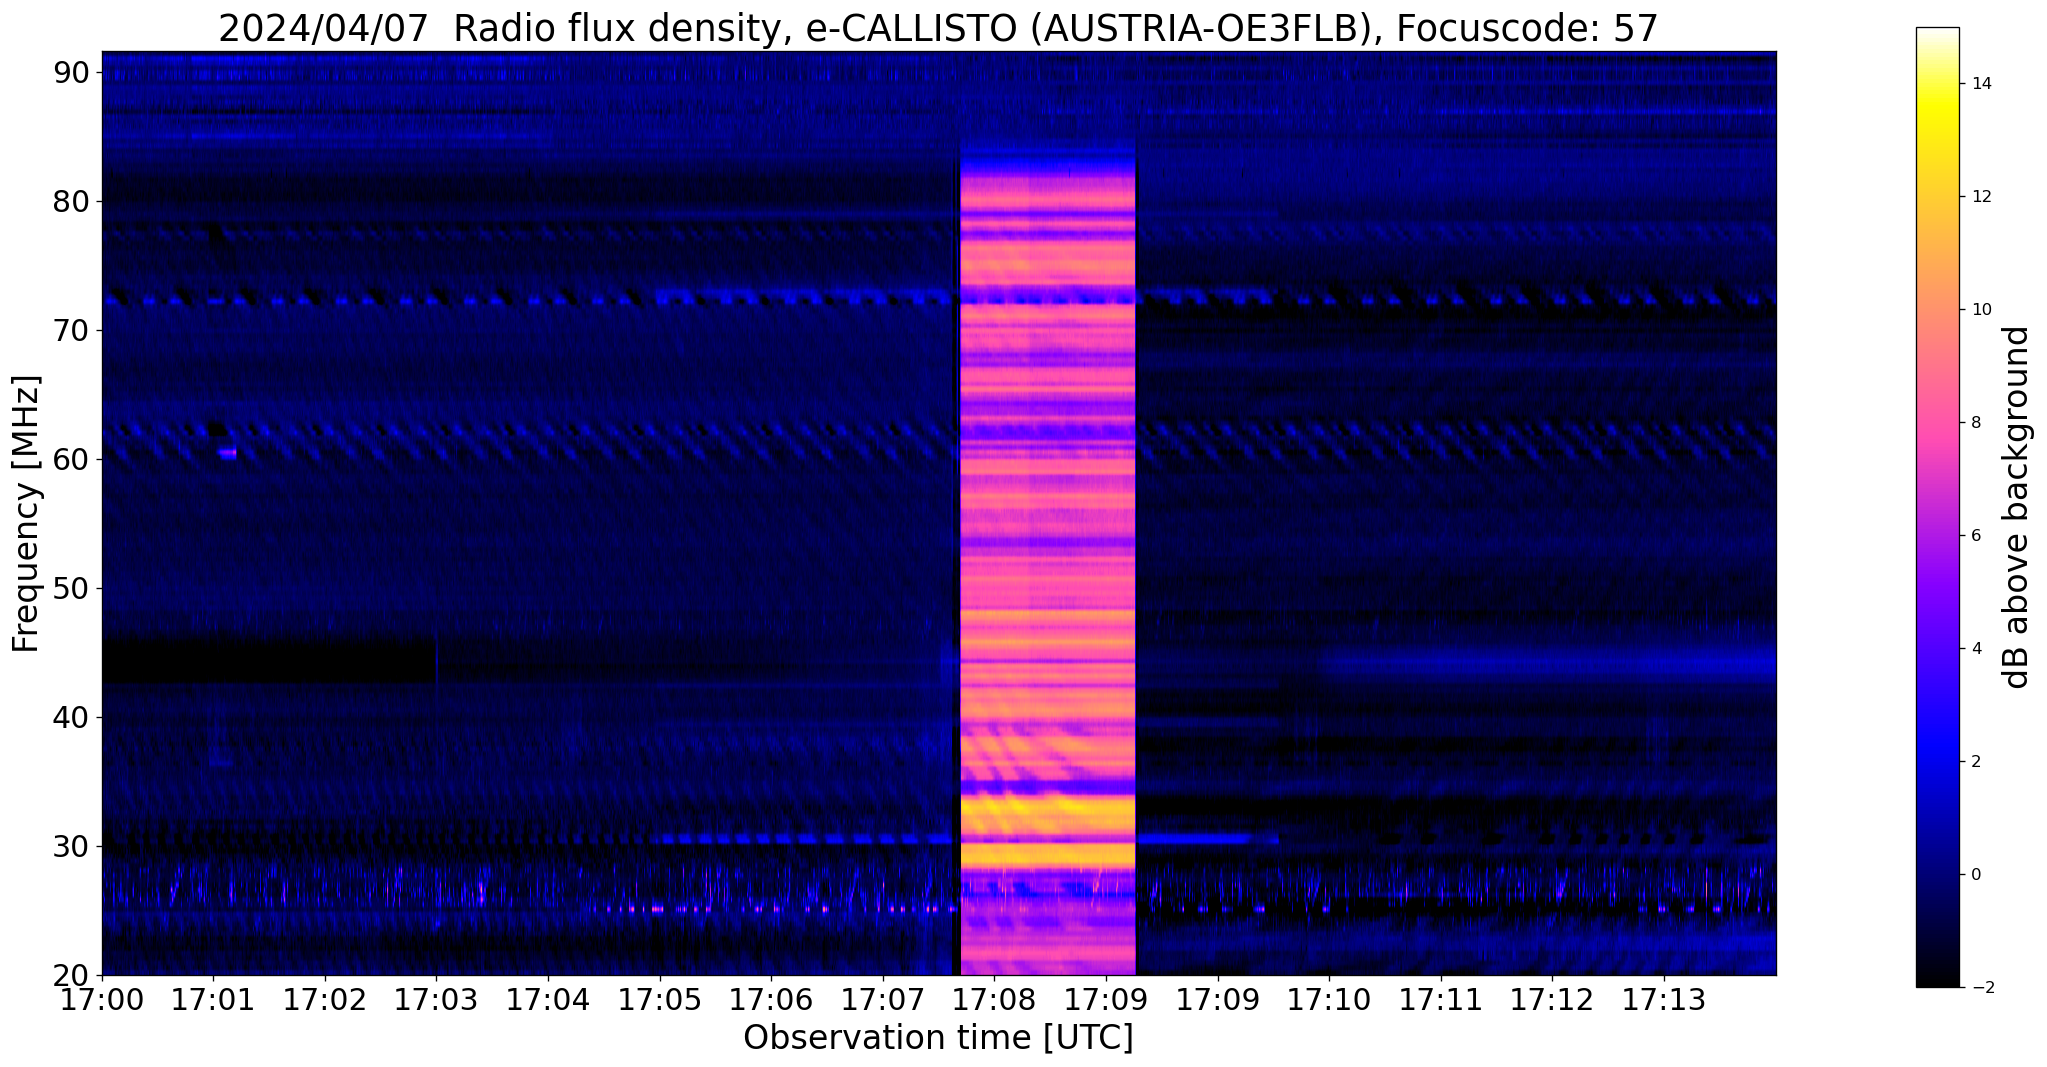This screenshot has height=1067, width=2047.
Task: Click the 17:03 time tick label
Action: [436, 1001]
